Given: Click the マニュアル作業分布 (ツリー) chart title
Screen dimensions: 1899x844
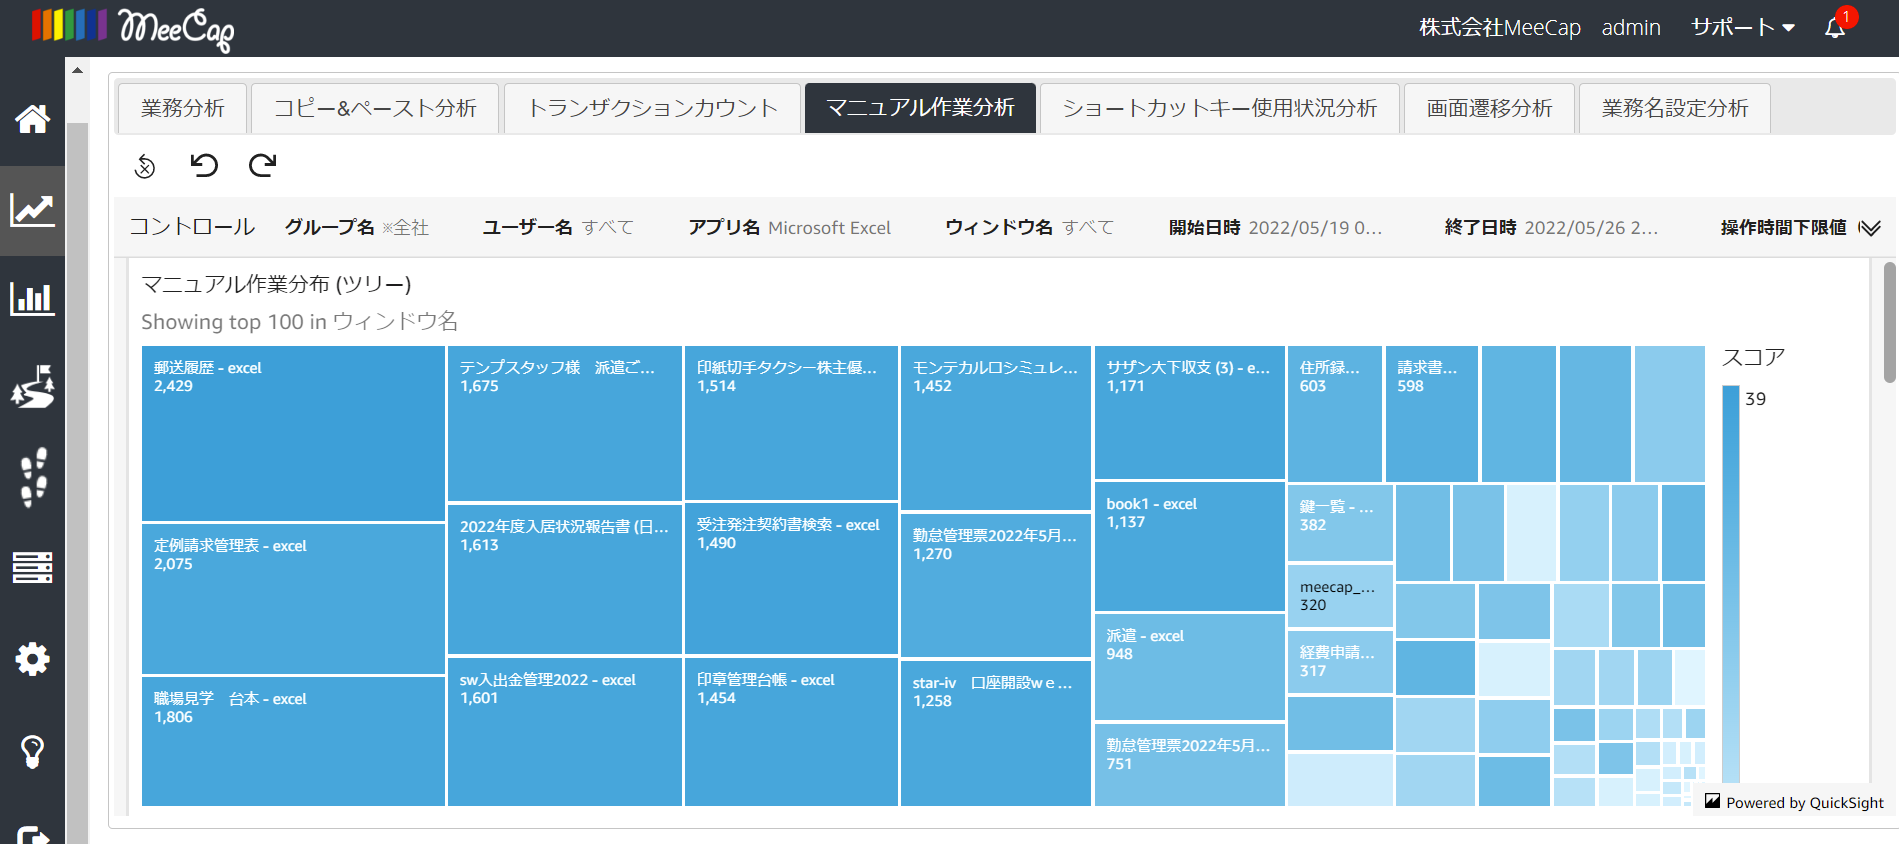Looking at the screenshot, I should 276,284.
